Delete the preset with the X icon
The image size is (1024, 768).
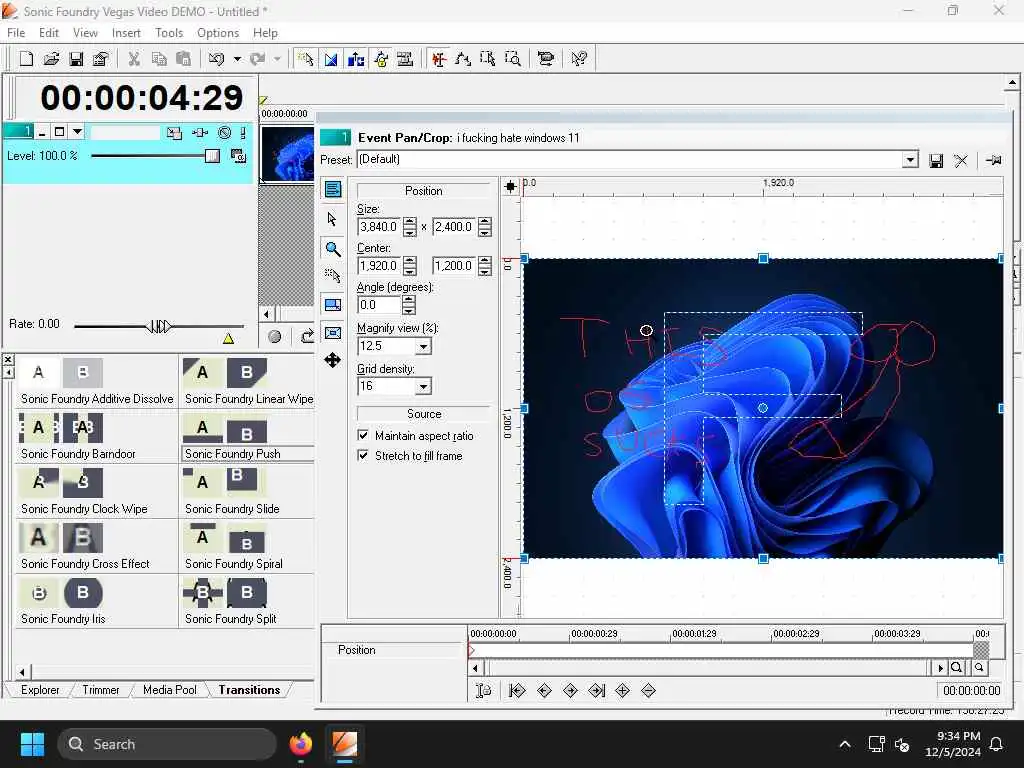point(960,161)
